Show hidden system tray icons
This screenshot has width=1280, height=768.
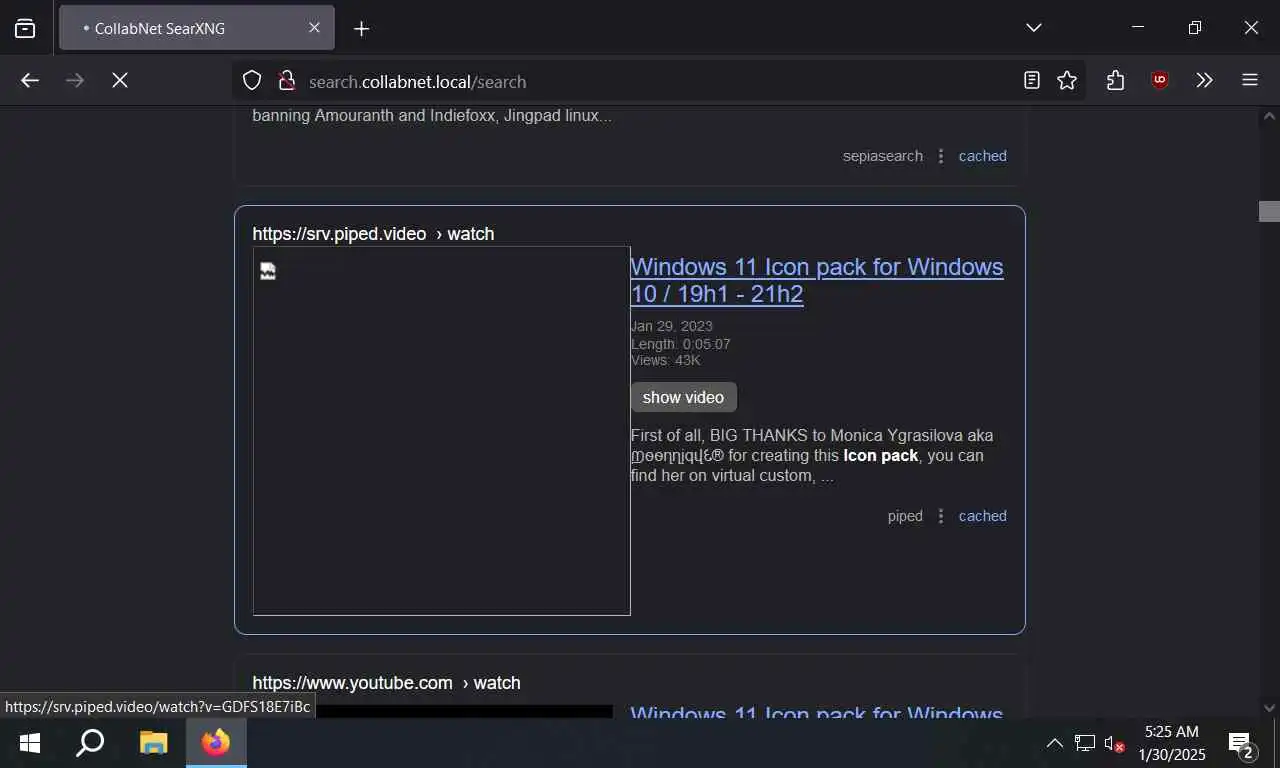(x=1054, y=743)
